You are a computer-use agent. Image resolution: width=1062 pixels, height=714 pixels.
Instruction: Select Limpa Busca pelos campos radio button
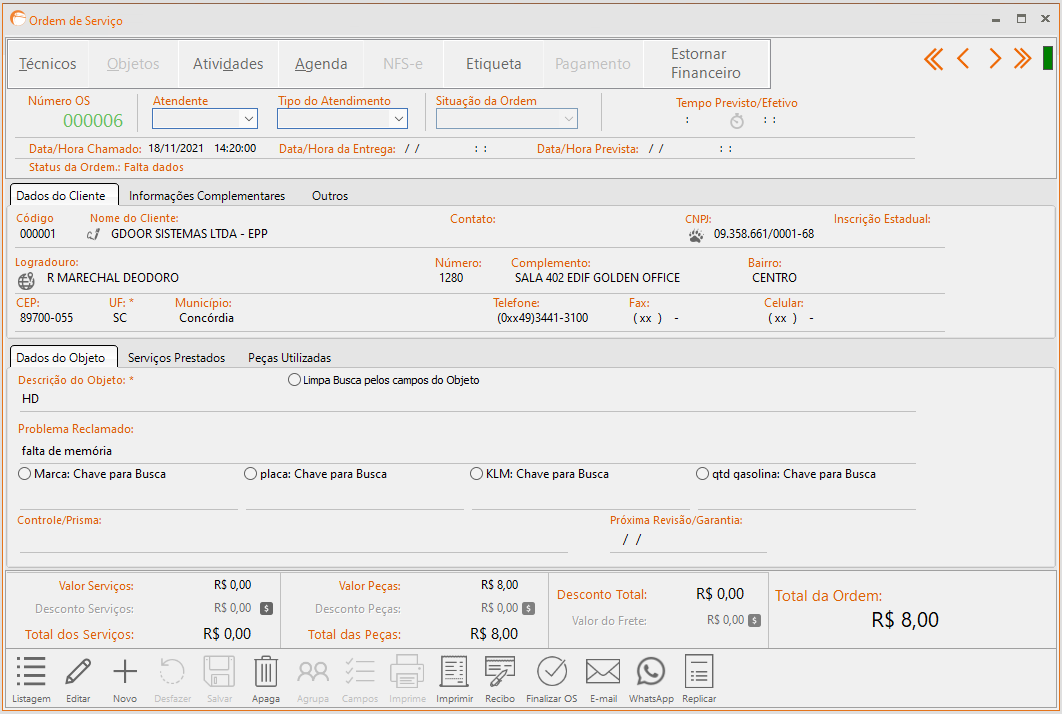point(294,380)
